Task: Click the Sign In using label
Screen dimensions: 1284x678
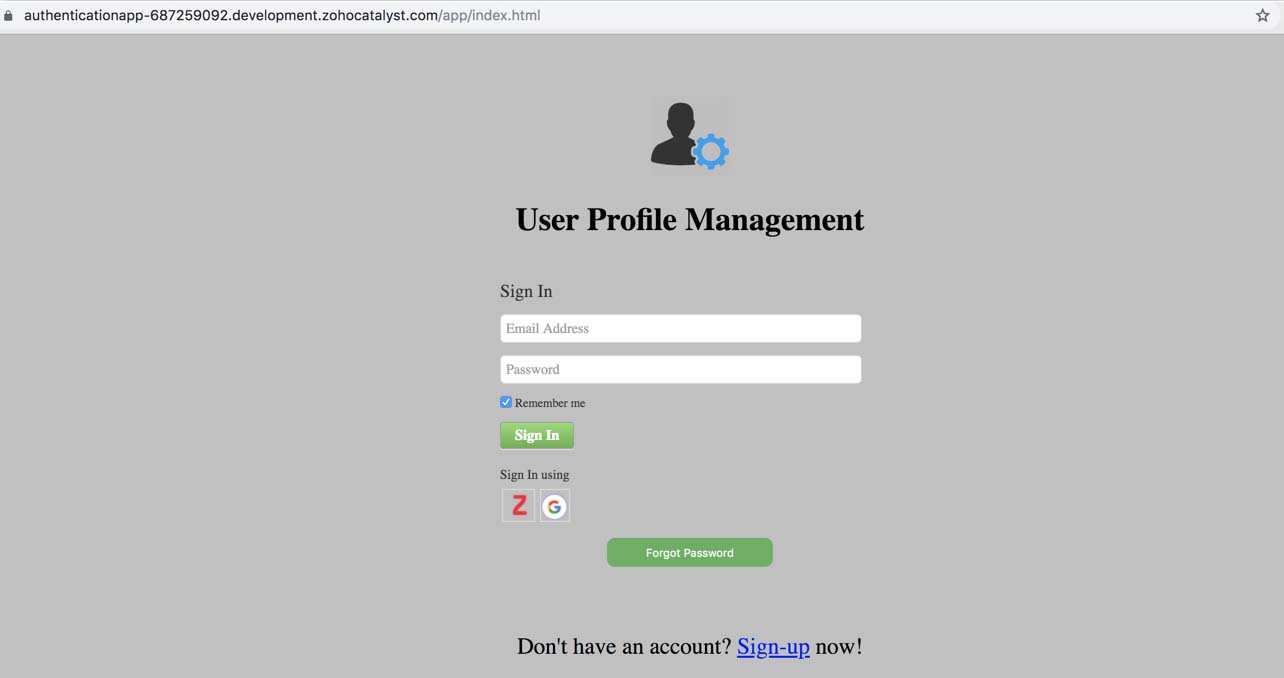Action: (534, 475)
